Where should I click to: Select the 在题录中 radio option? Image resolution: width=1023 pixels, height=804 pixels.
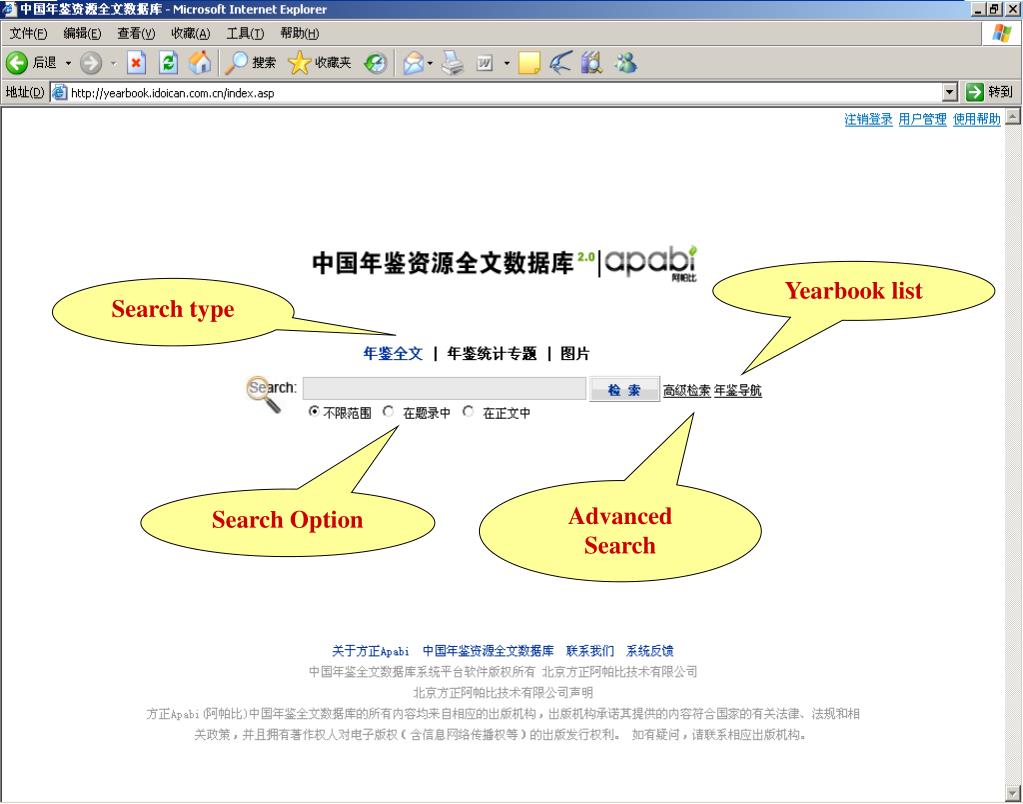click(x=388, y=412)
